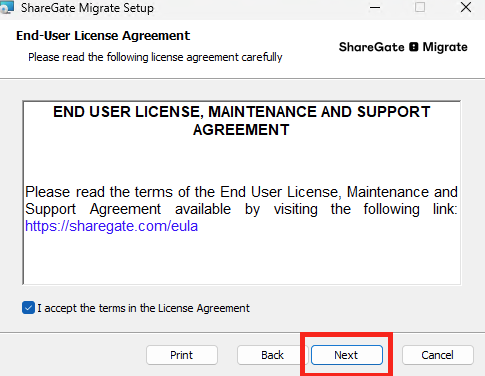This screenshot has width=485, height=376.
Task: Close the ShareGate Migrate Setup window
Action: 466,7
